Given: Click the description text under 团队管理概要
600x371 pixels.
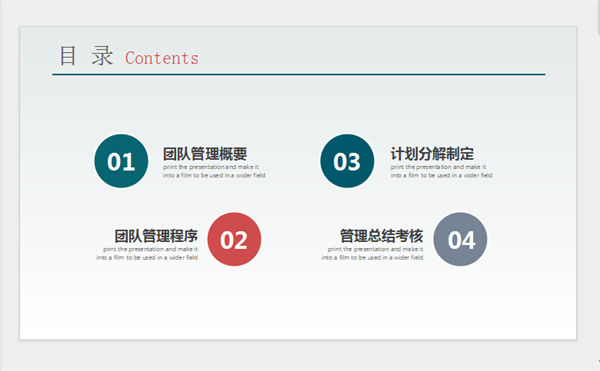Looking at the screenshot, I should (x=214, y=171).
